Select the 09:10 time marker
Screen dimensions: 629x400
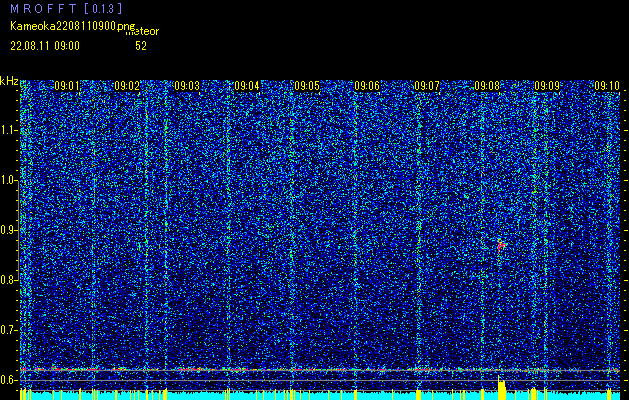607,85
